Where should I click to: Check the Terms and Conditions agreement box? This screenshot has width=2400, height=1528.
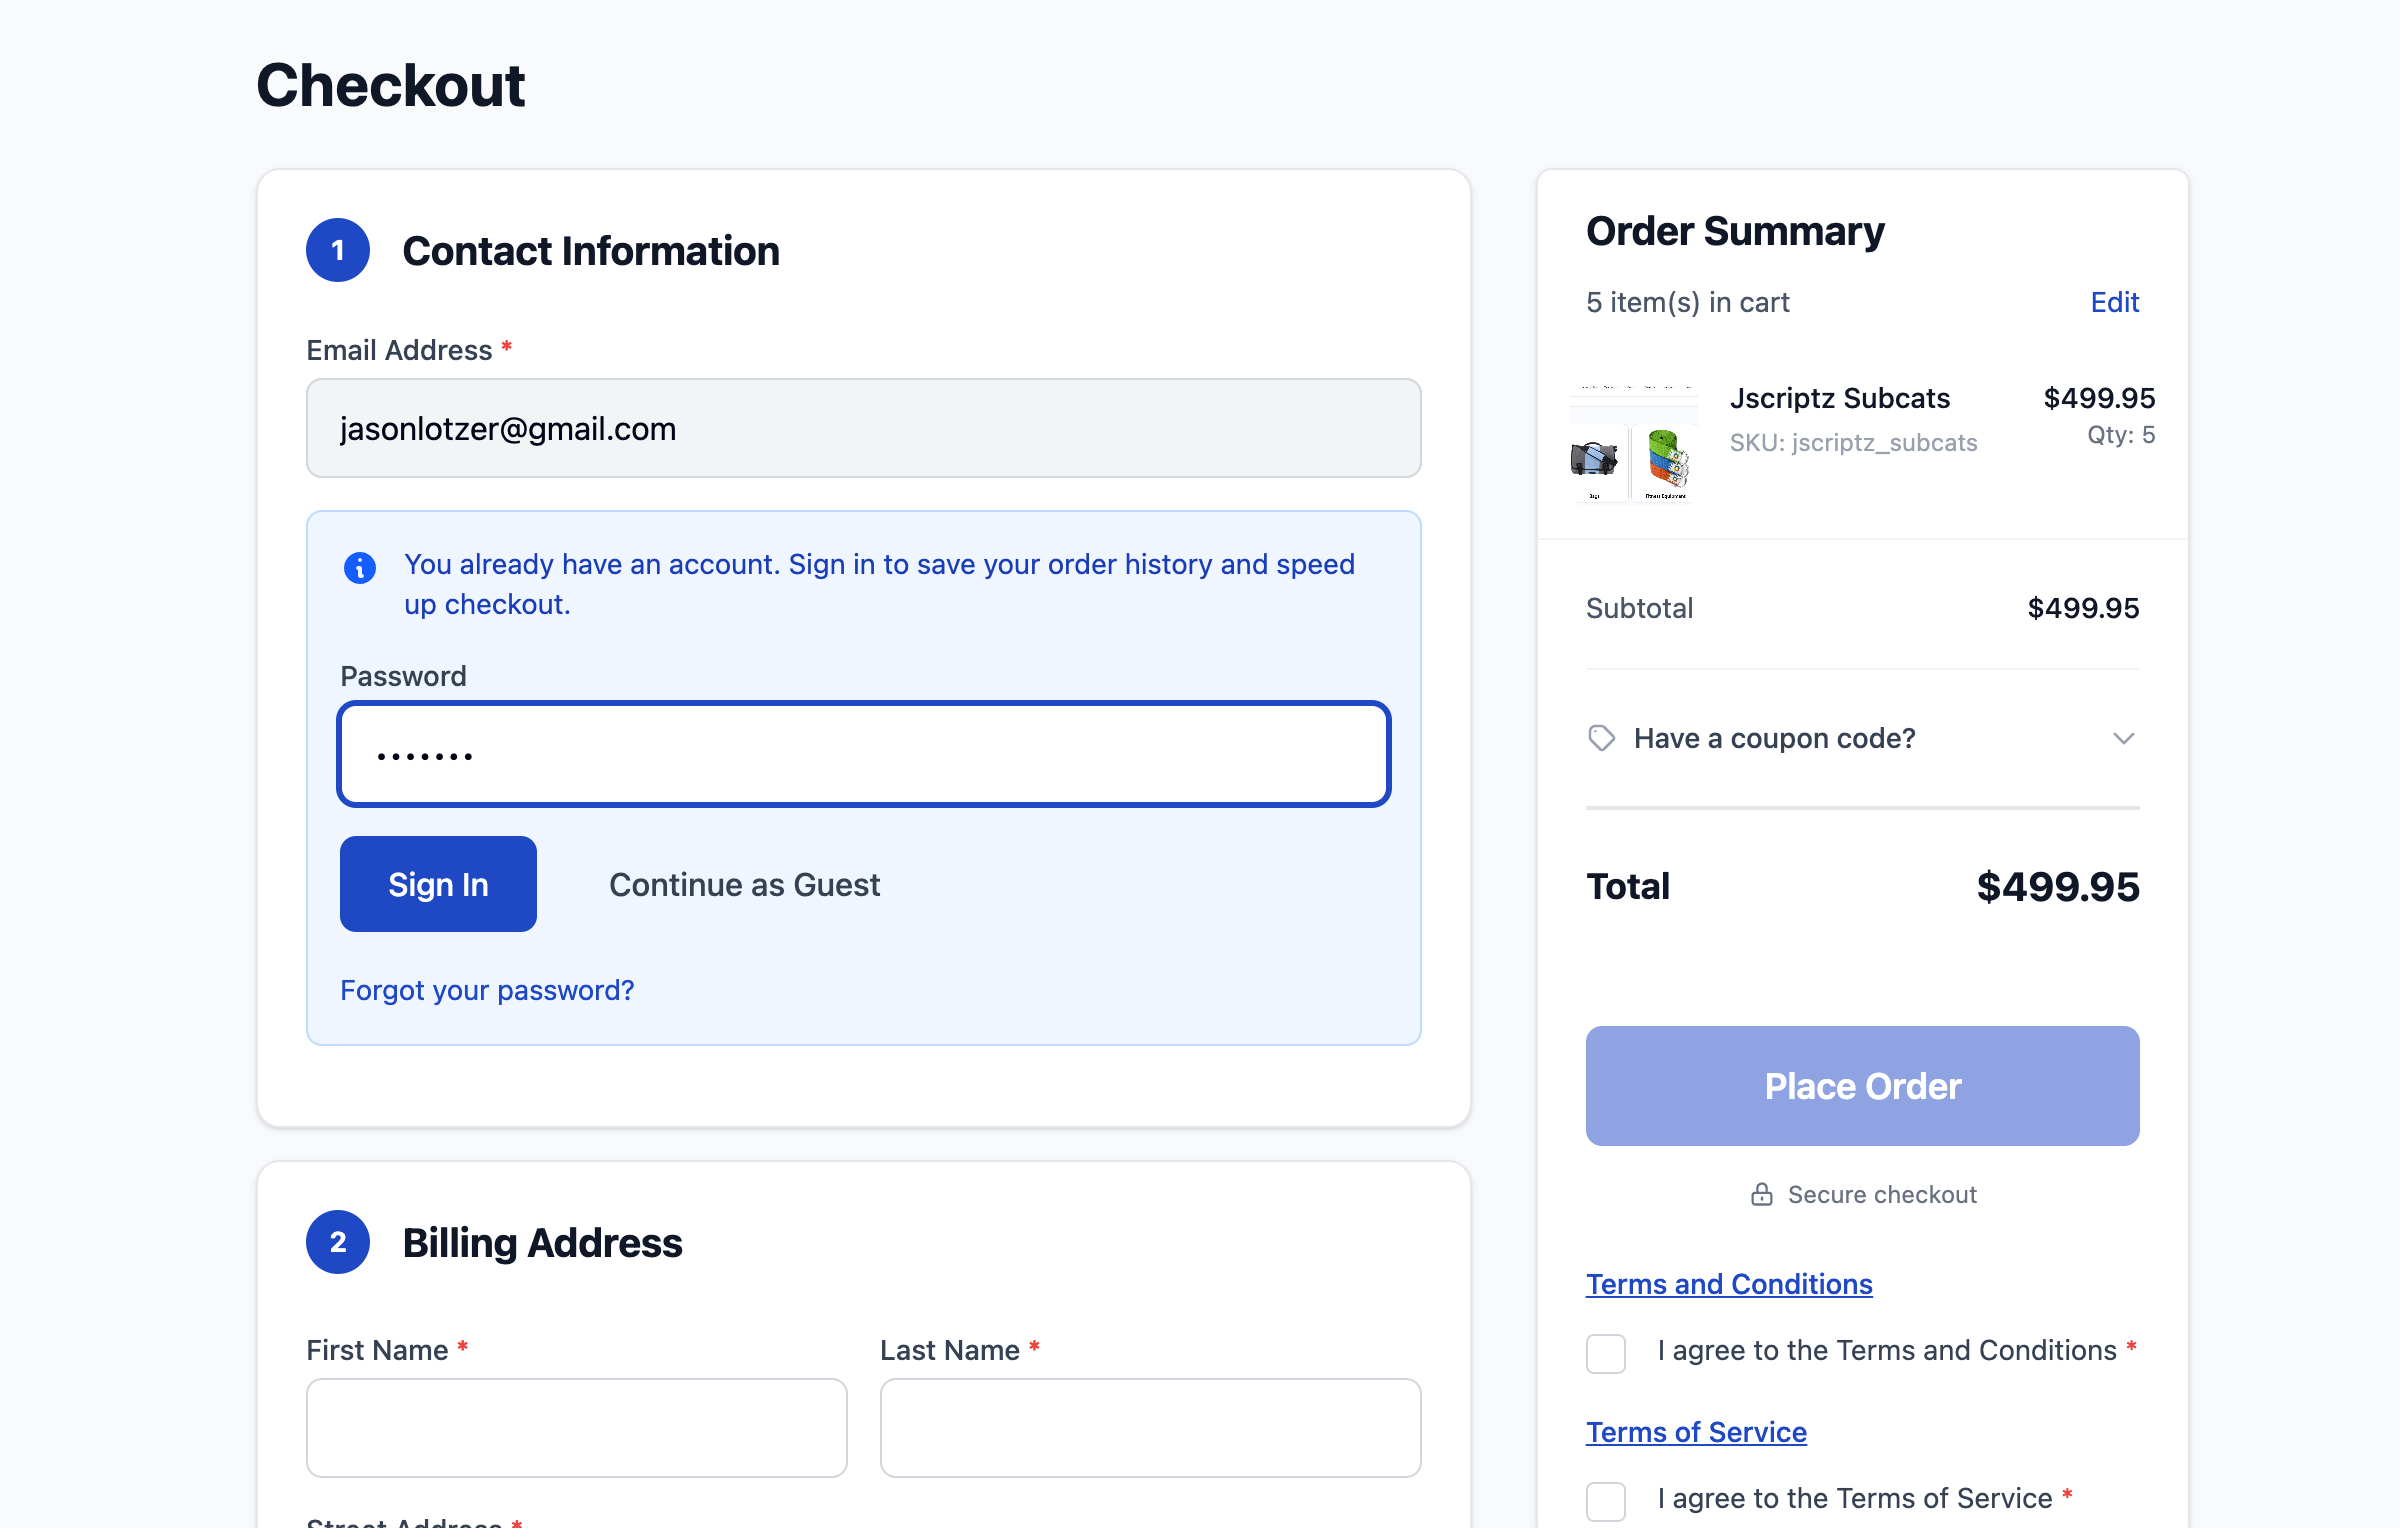point(1606,1353)
